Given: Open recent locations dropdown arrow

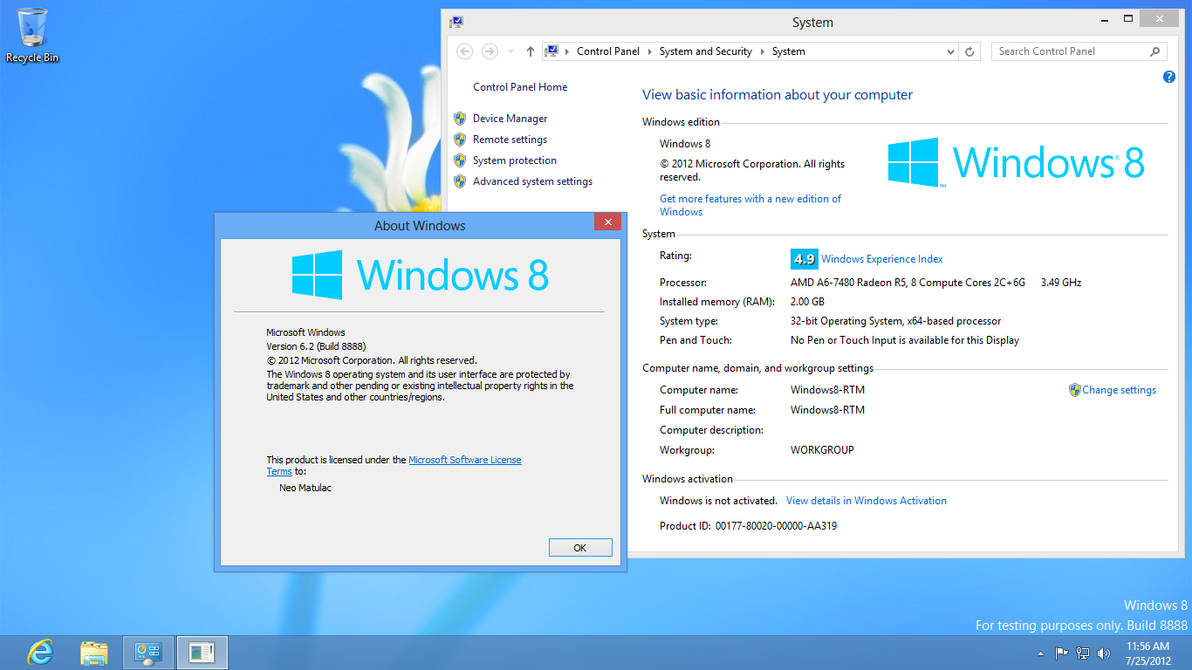Looking at the screenshot, I should click(511, 52).
